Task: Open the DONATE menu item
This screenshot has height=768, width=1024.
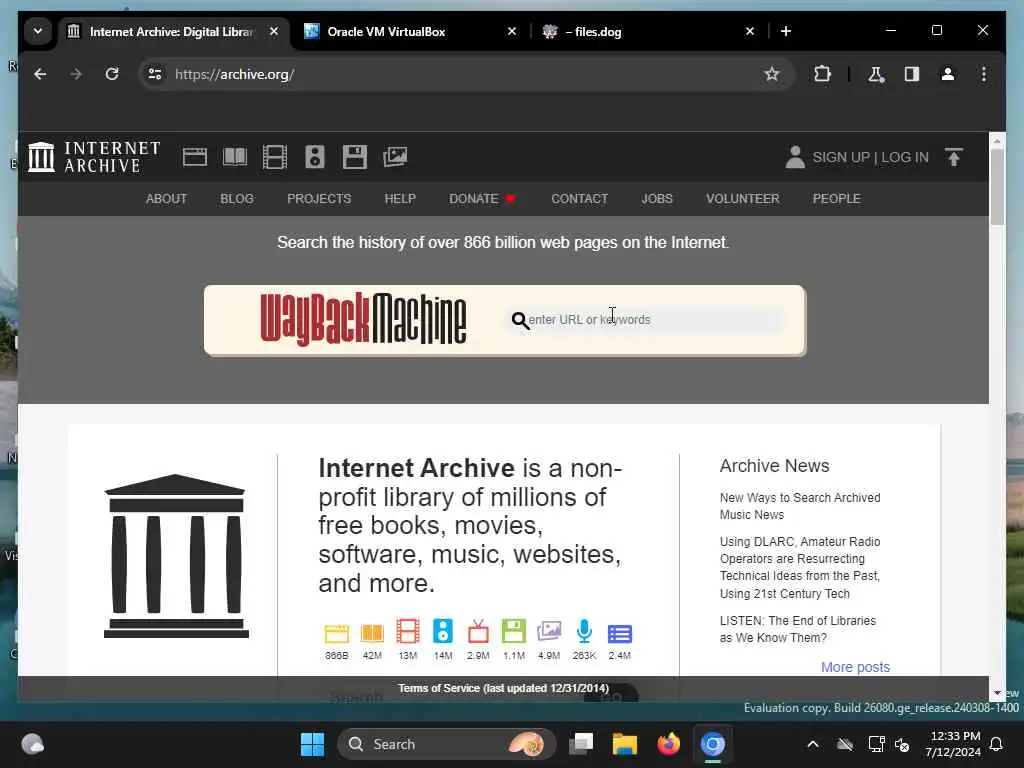Action: click(482, 199)
